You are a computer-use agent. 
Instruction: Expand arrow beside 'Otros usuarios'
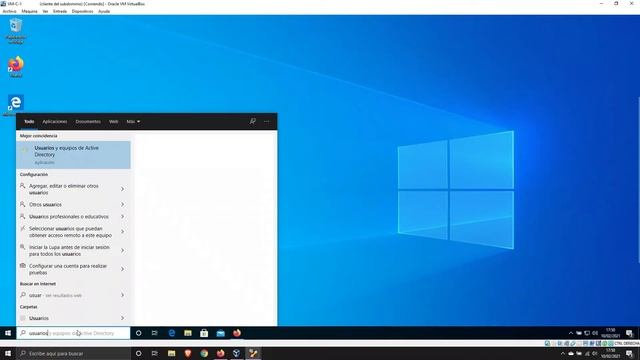point(122,204)
